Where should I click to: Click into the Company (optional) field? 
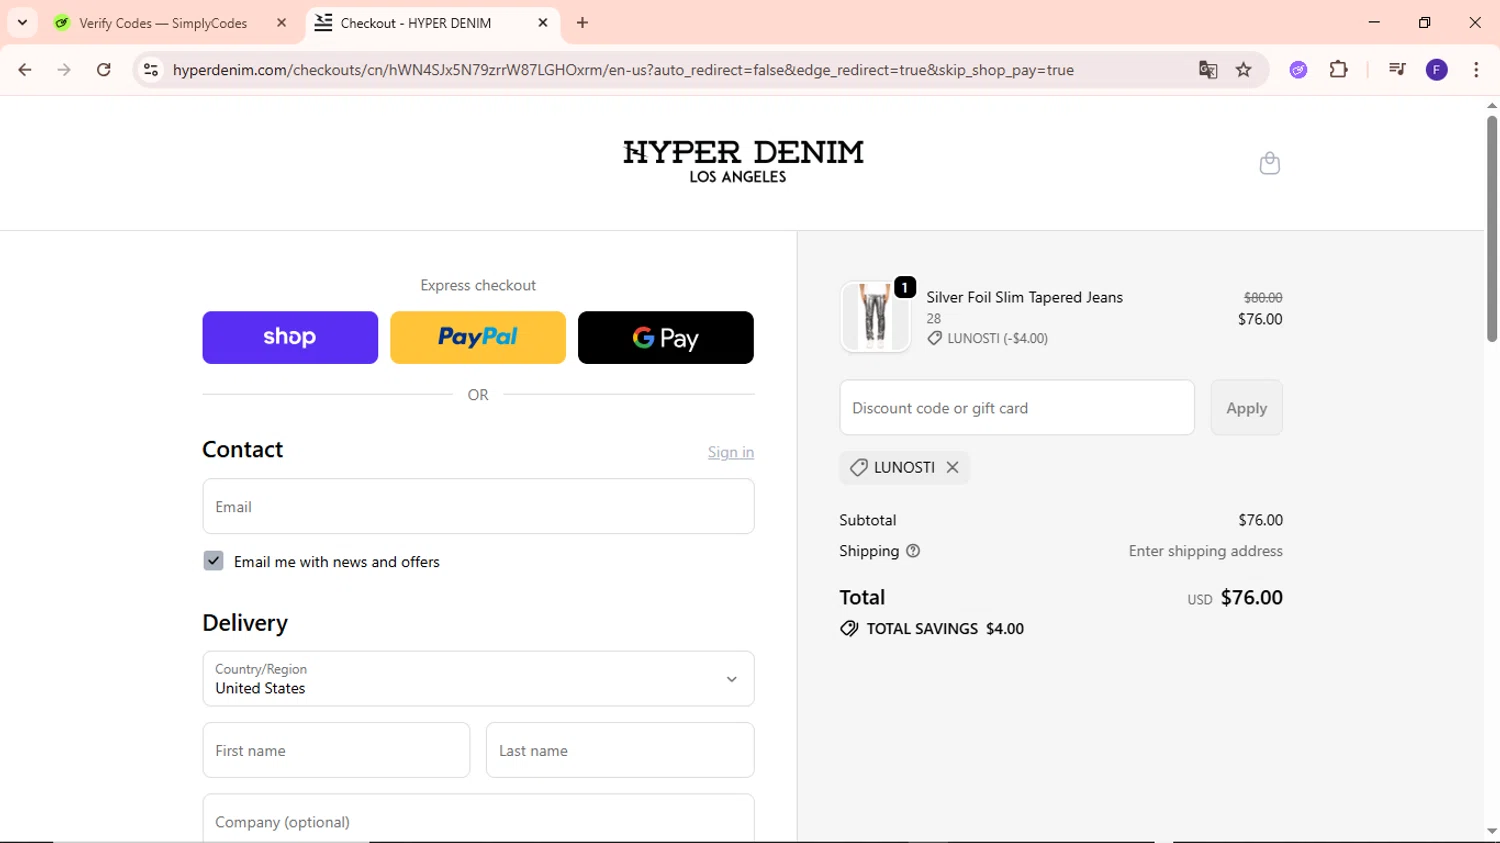(x=478, y=820)
